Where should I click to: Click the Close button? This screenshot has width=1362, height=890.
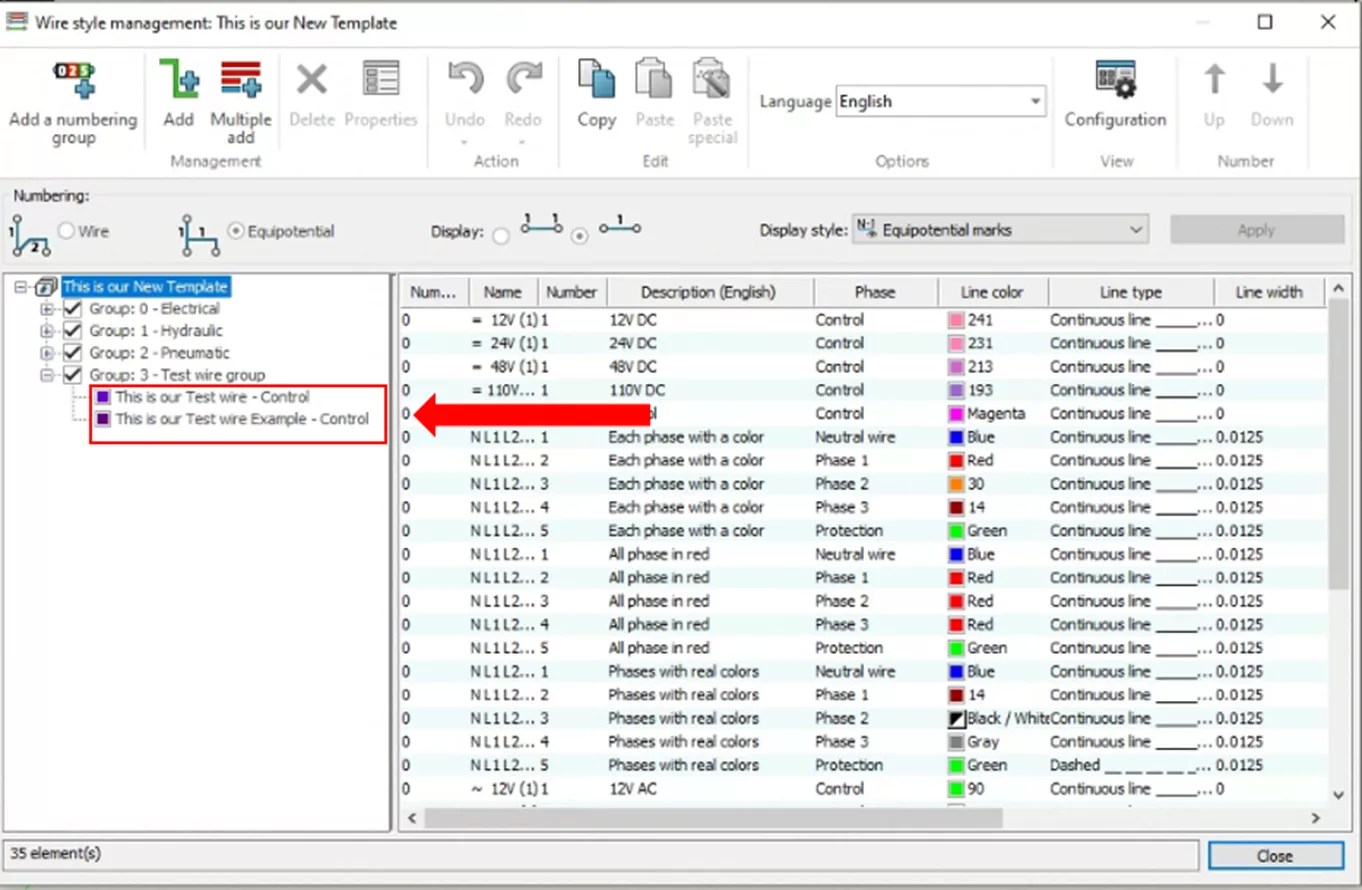(1275, 856)
